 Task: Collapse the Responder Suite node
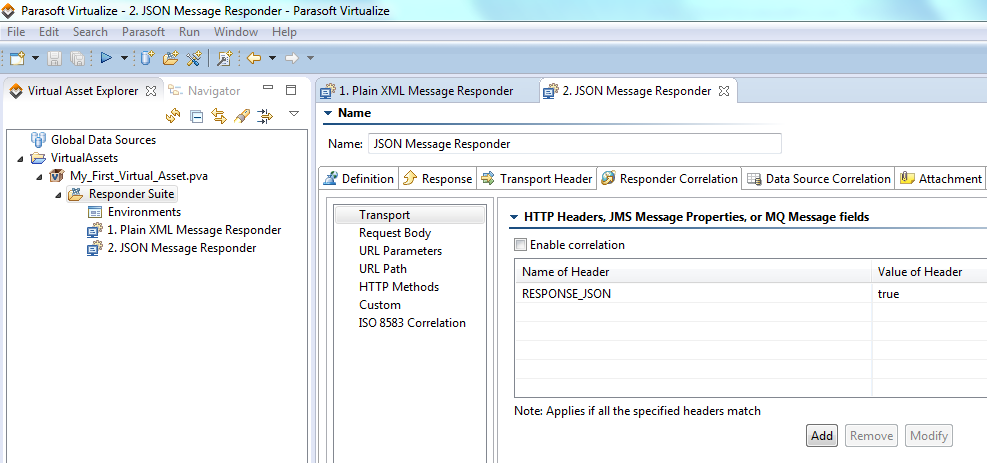[x=60, y=194]
